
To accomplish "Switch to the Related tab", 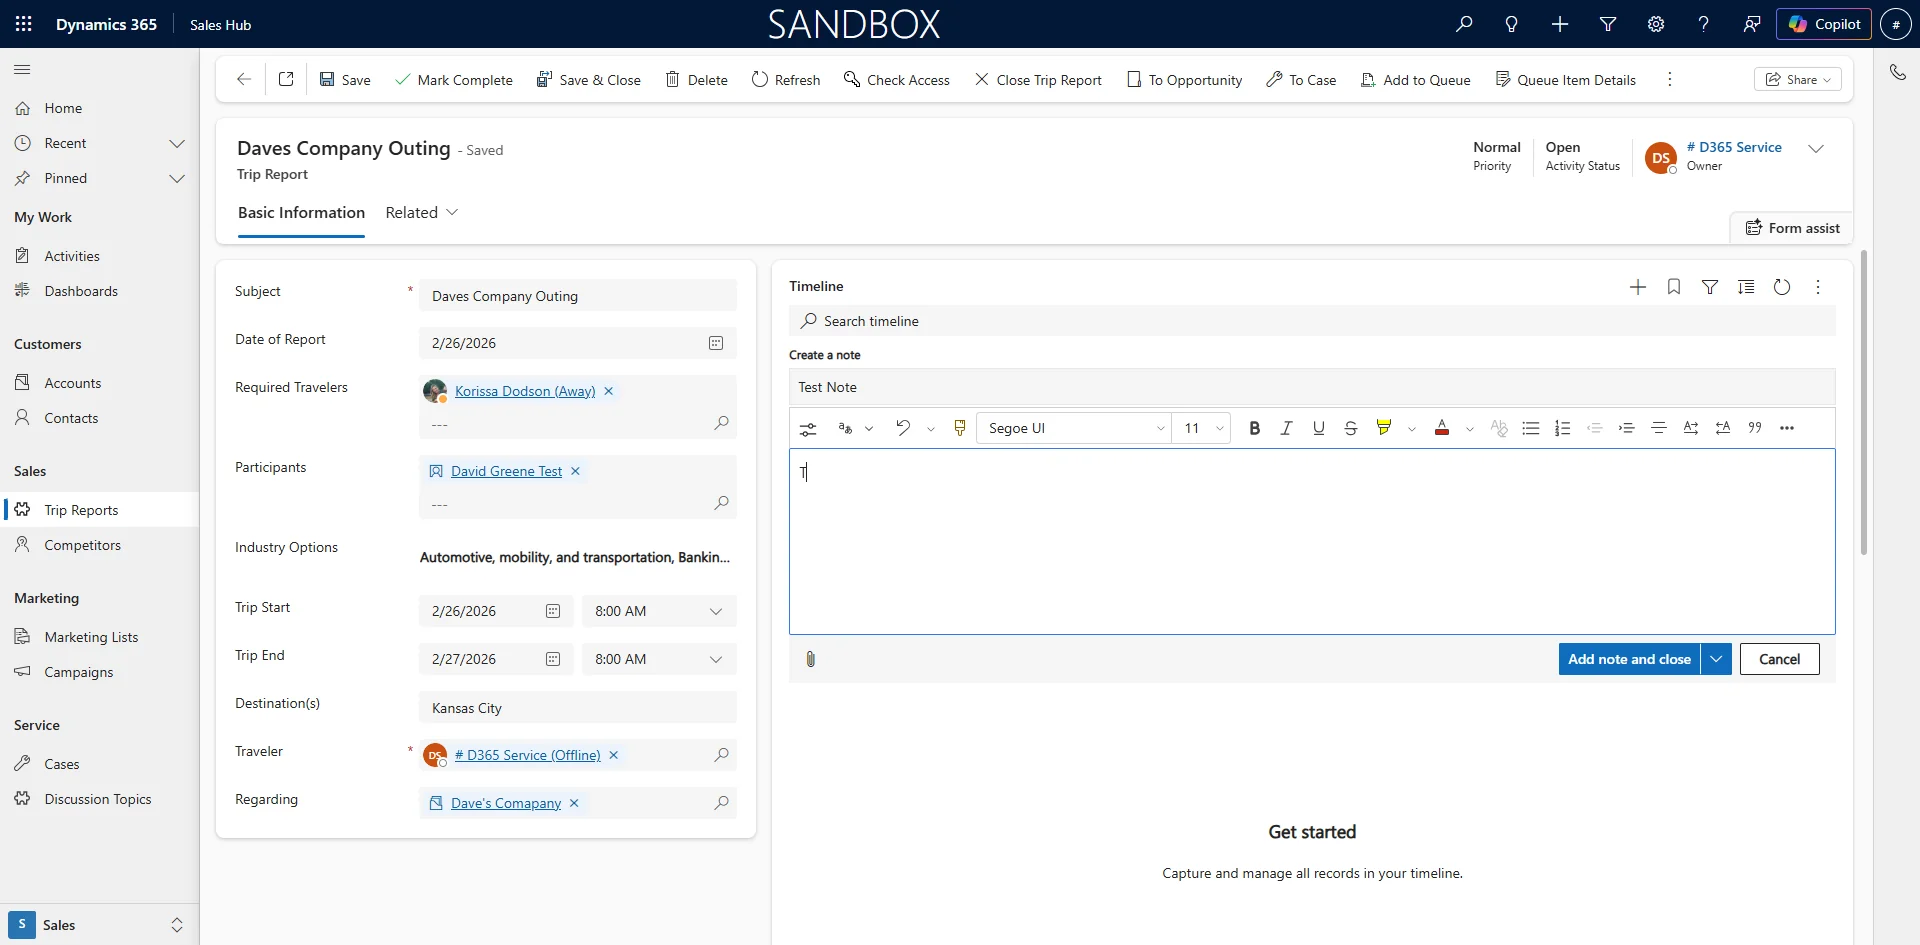I will coord(411,212).
